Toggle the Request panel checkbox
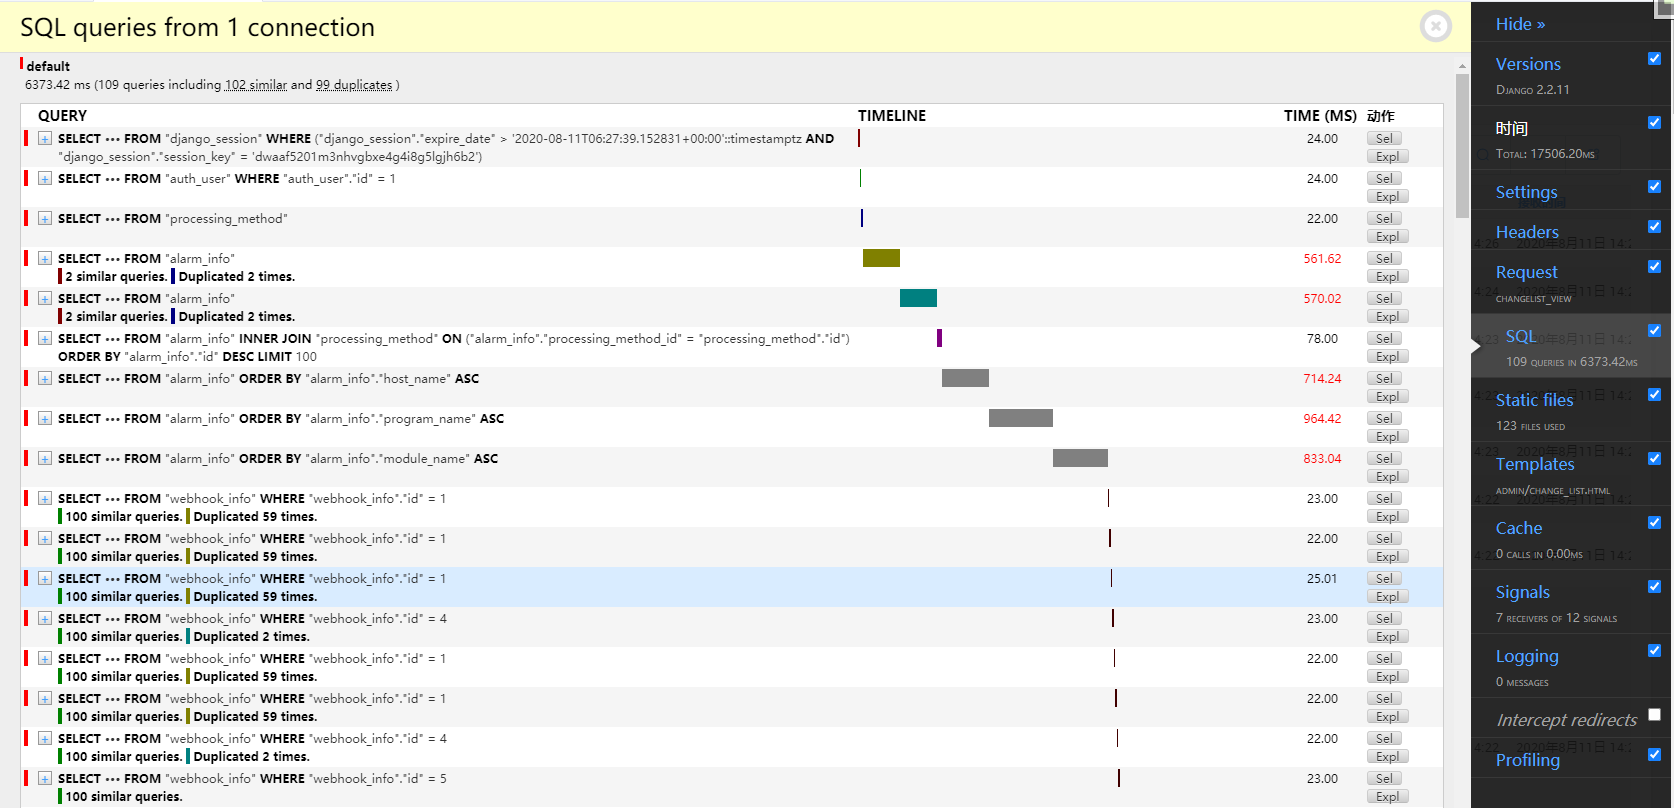The image size is (1674, 808). 1654,266
